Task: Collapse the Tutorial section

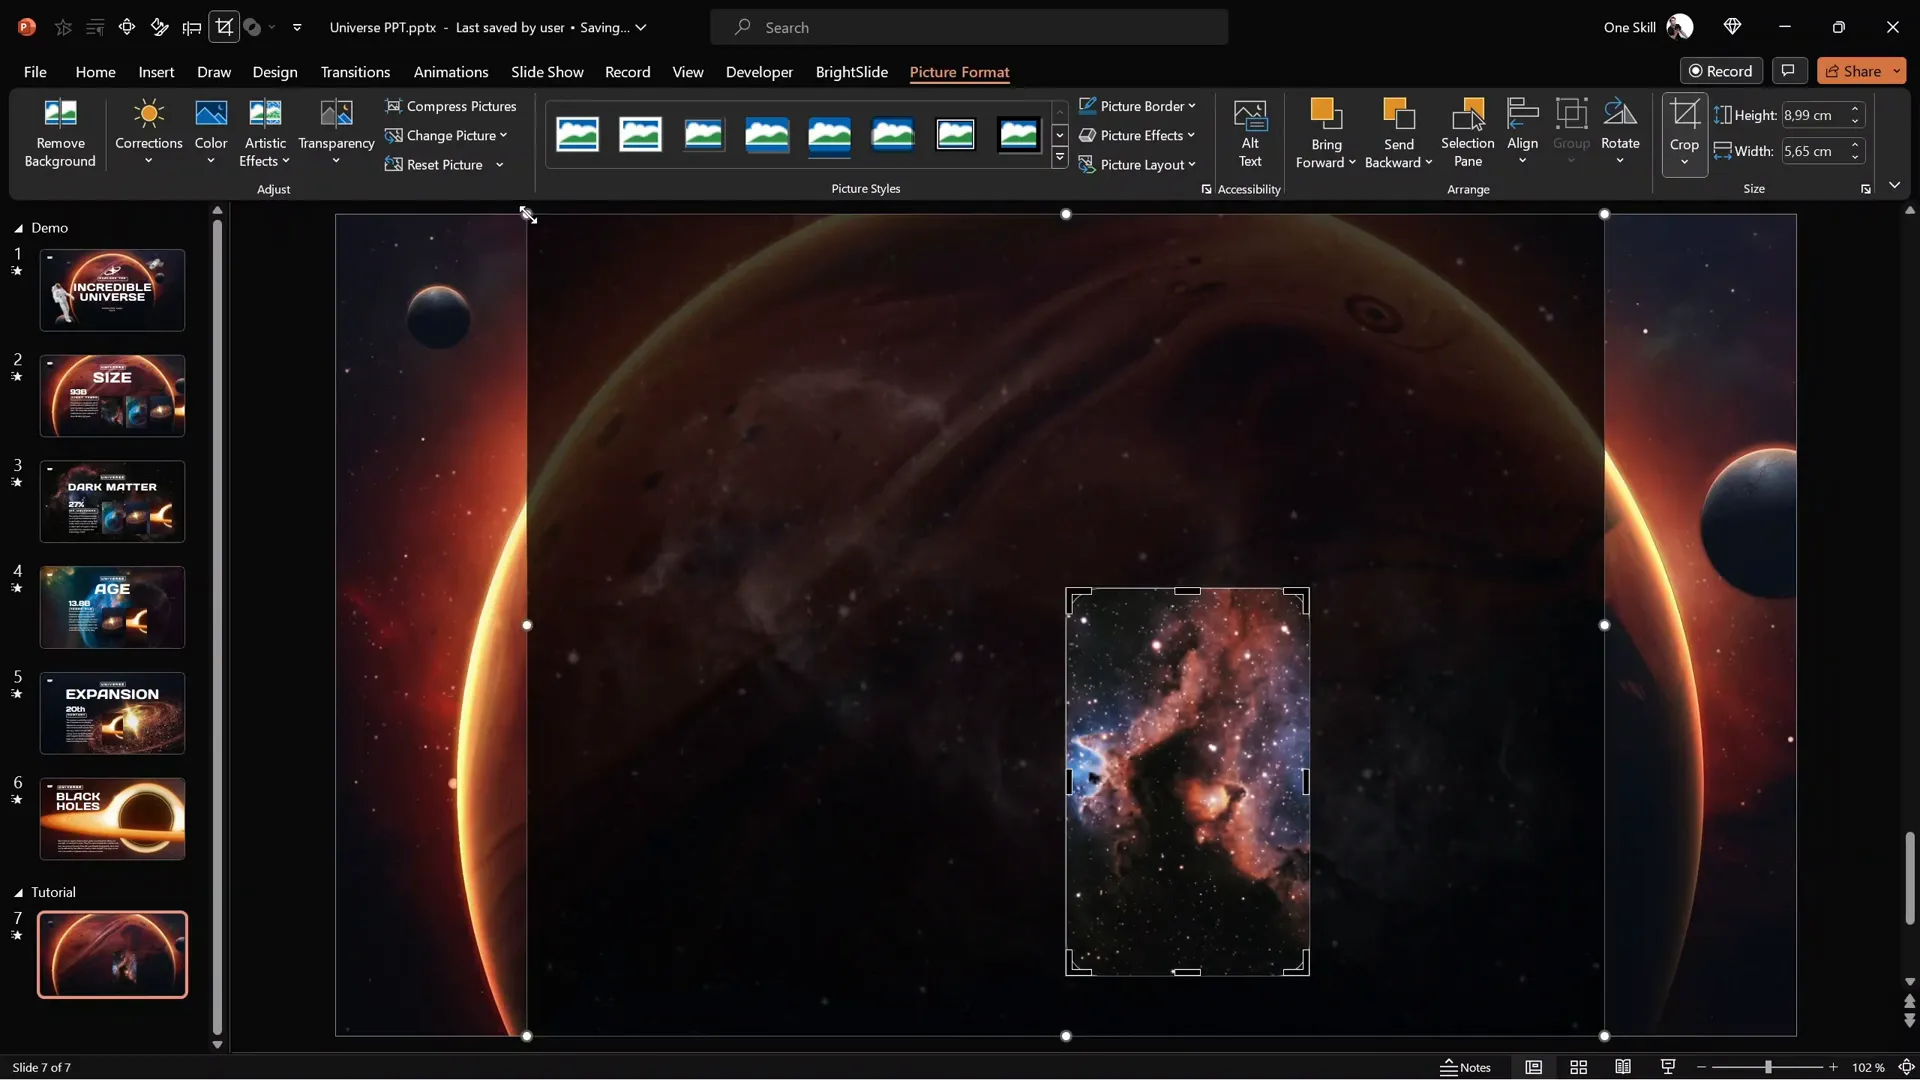Action: click(18, 892)
